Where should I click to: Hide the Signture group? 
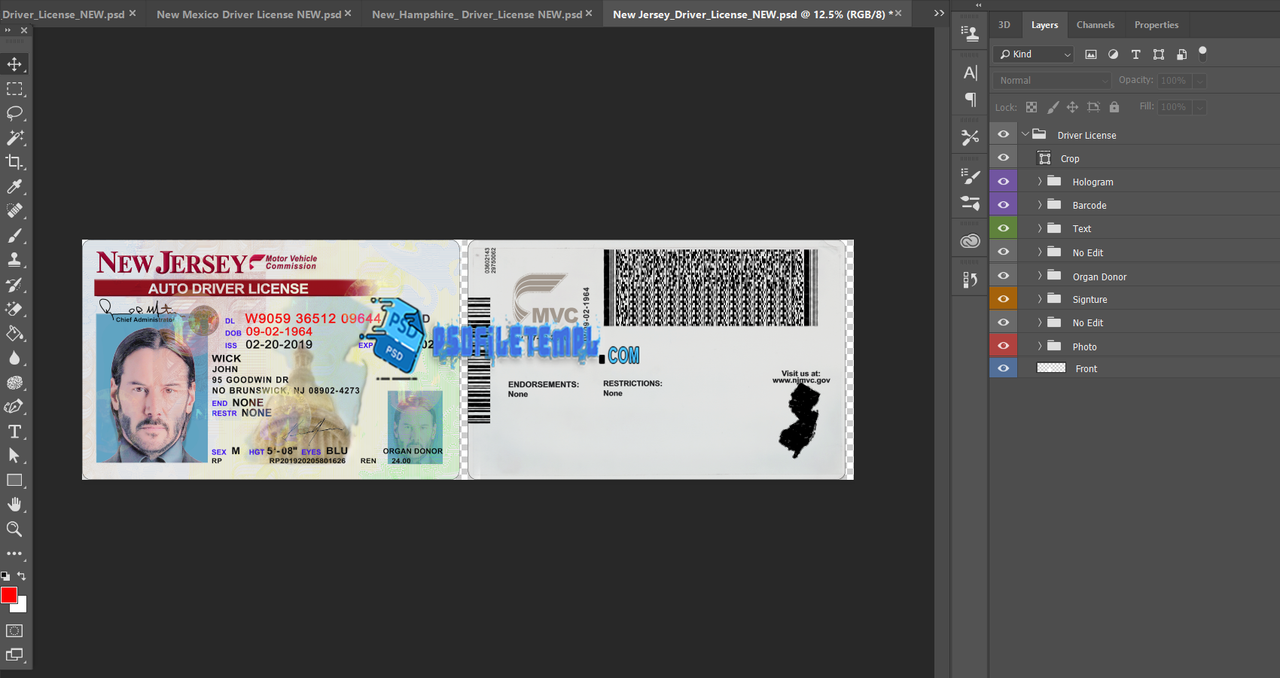1003,299
